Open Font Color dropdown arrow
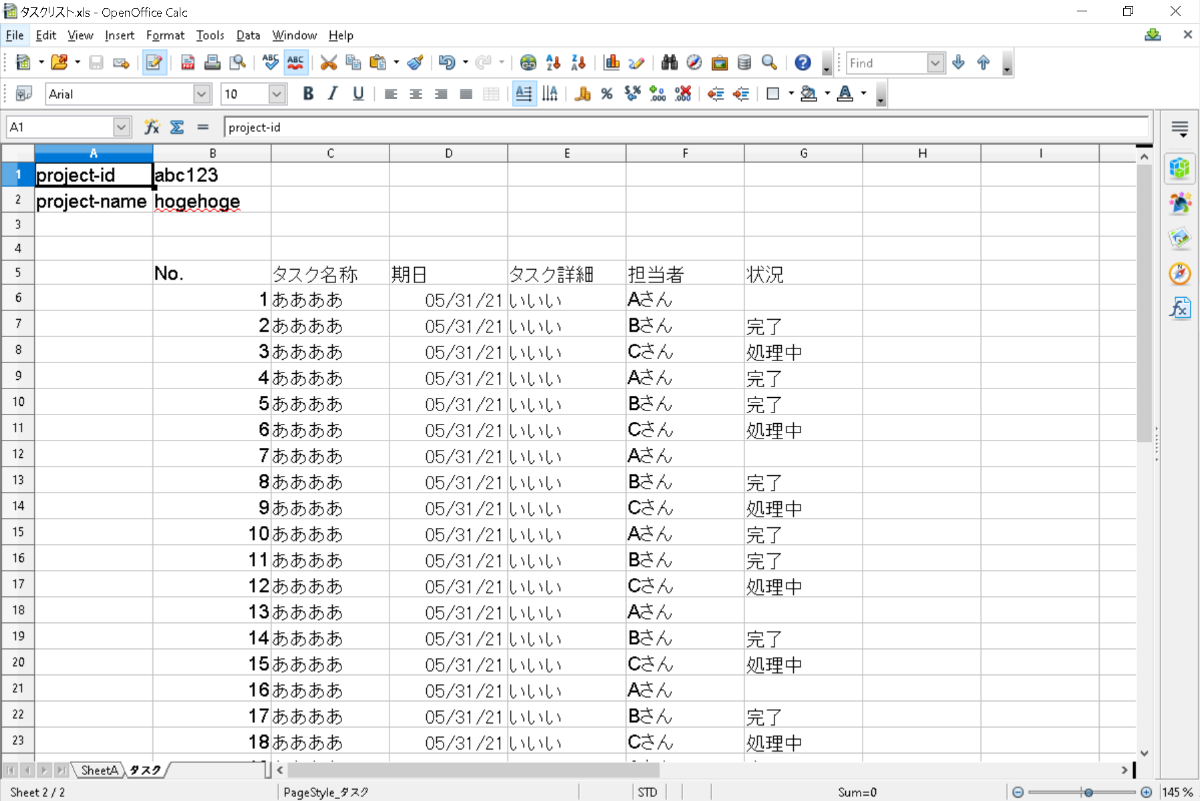Viewport: 1200px width, 801px height. point(863,94)
